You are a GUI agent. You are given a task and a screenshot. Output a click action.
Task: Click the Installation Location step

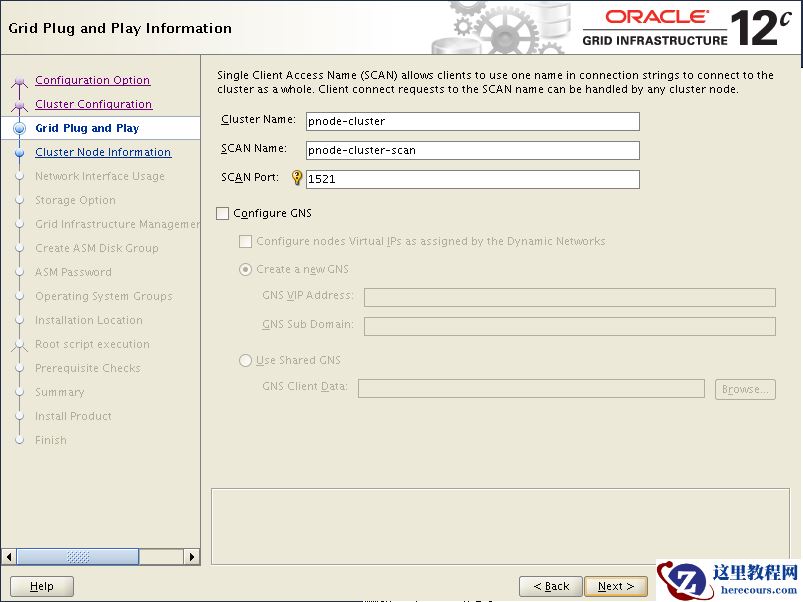[x=89, y=320]
